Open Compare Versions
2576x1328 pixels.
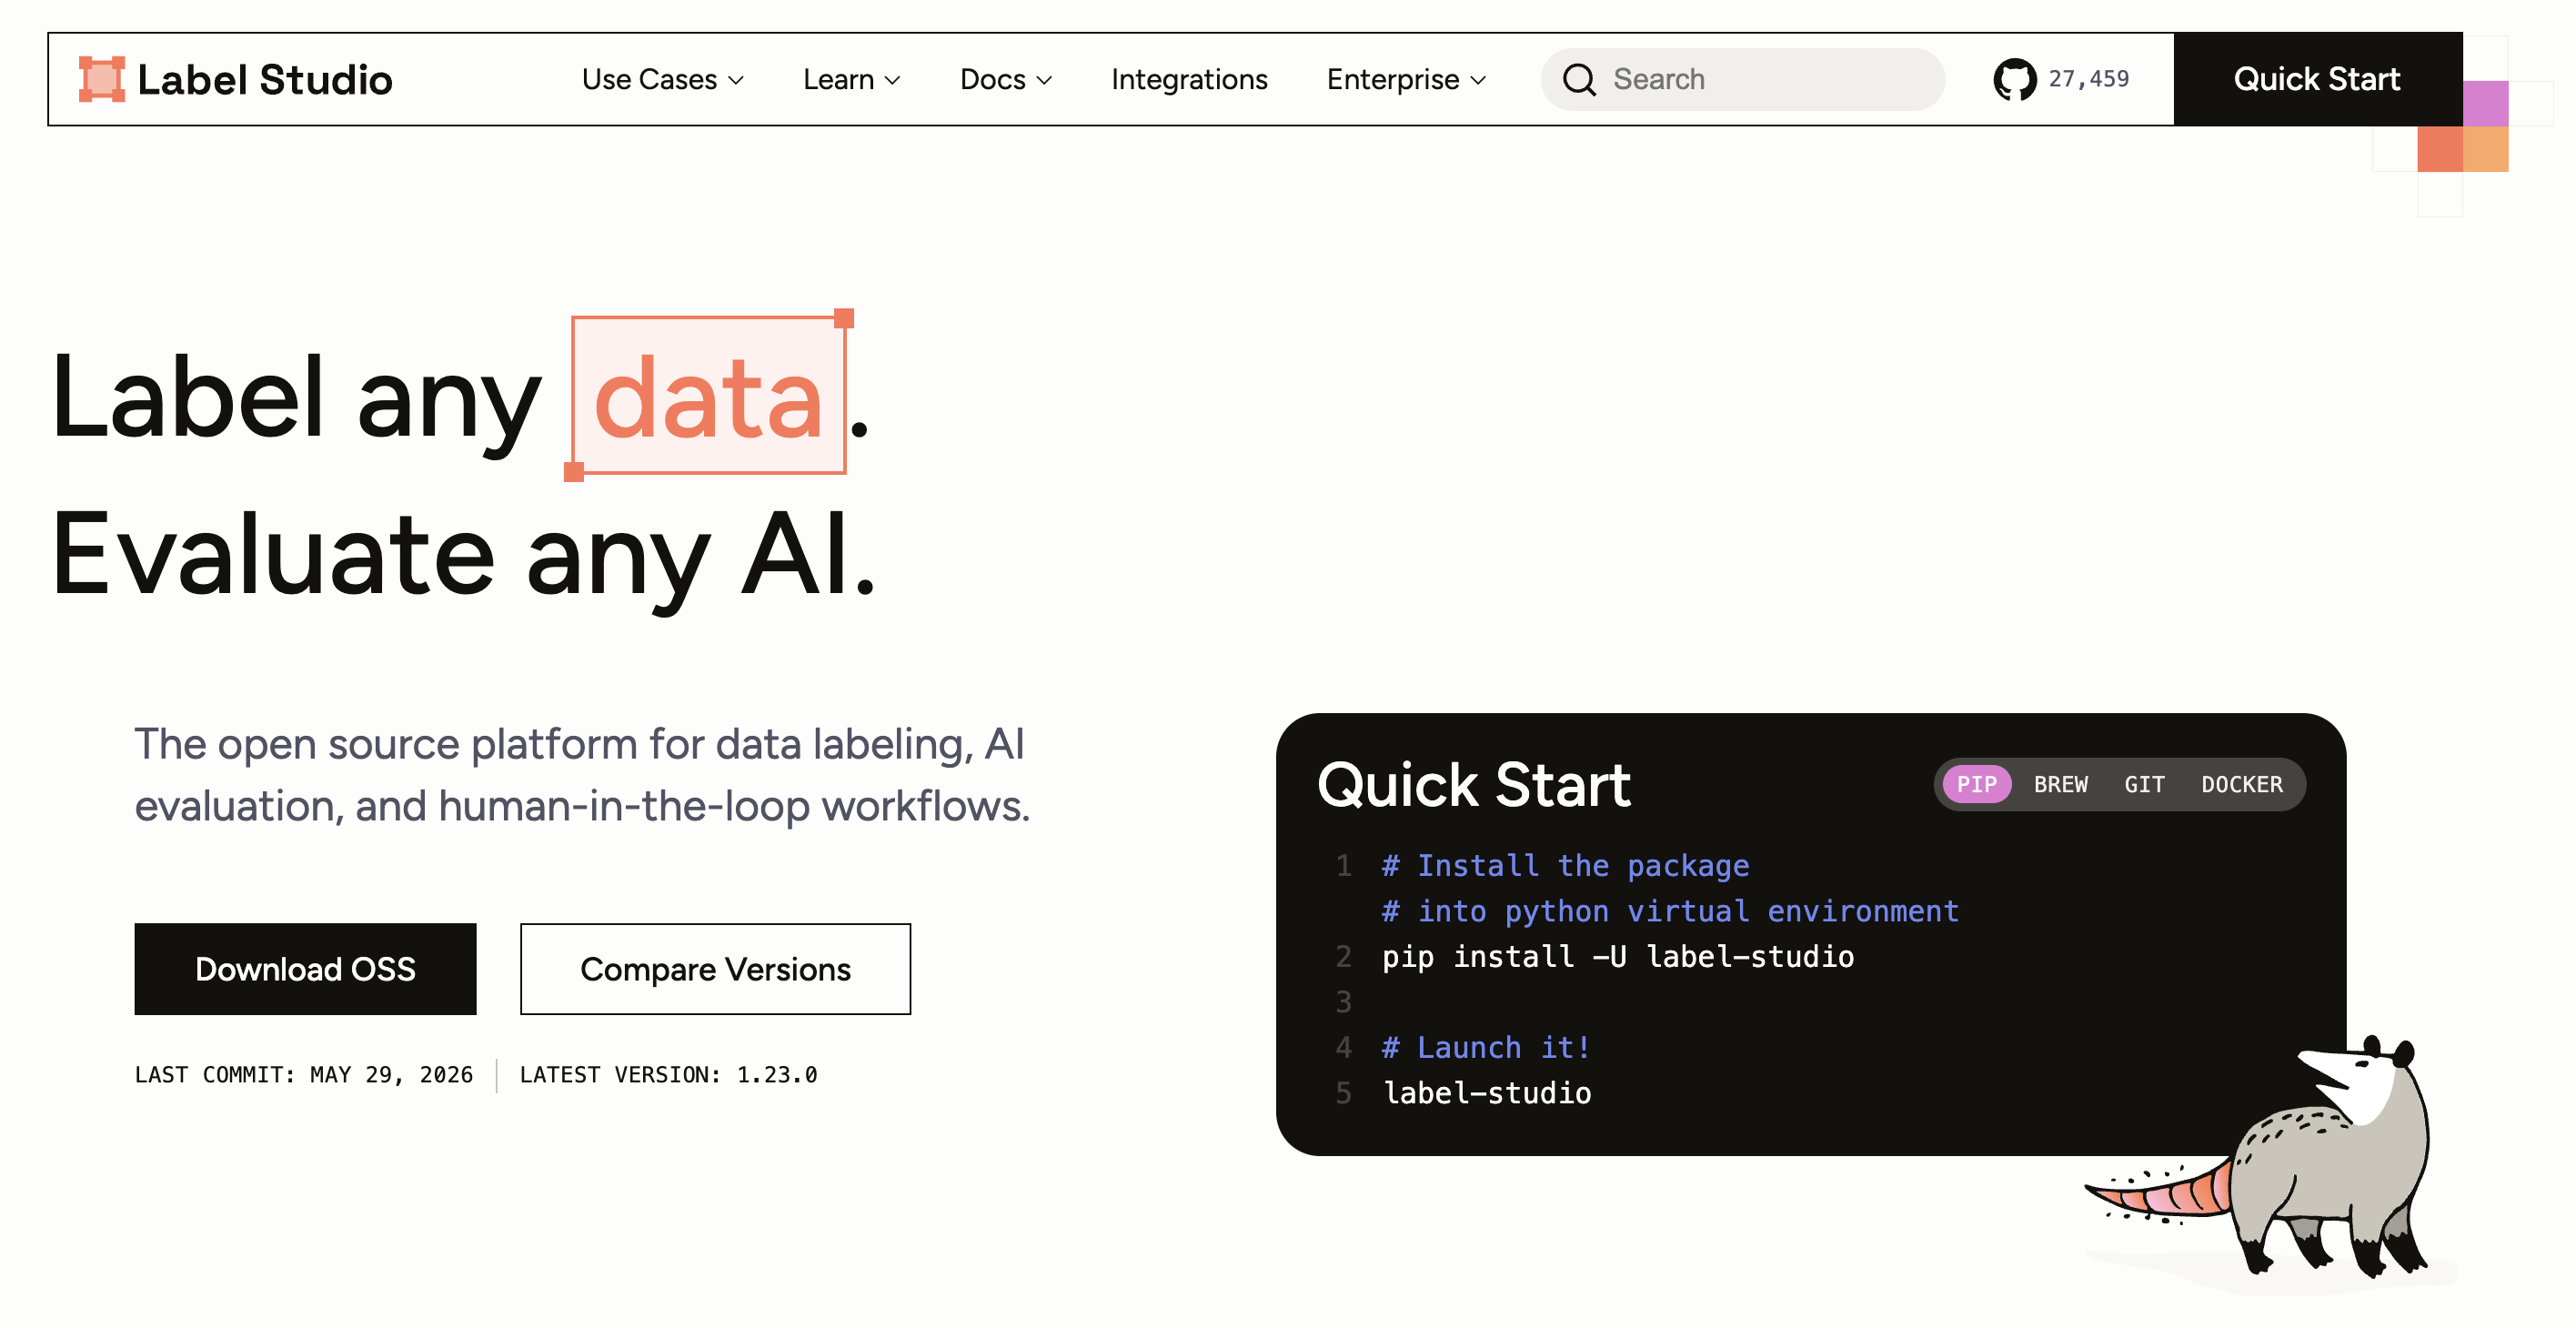(x=715, y=968)
